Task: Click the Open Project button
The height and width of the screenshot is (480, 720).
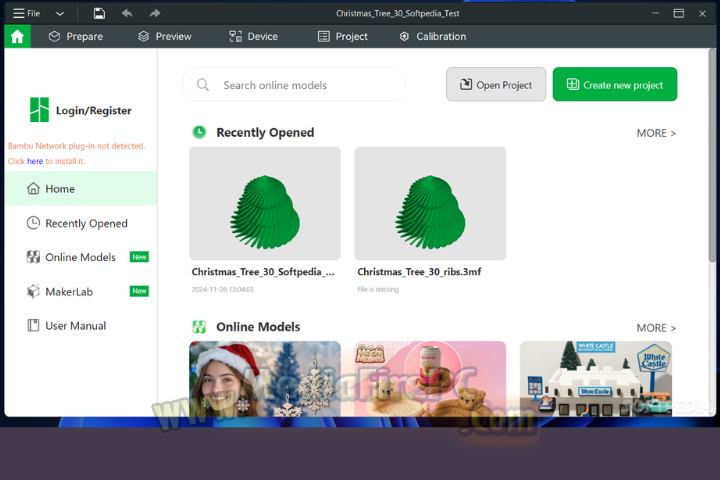Action: [x=496, y=85]
